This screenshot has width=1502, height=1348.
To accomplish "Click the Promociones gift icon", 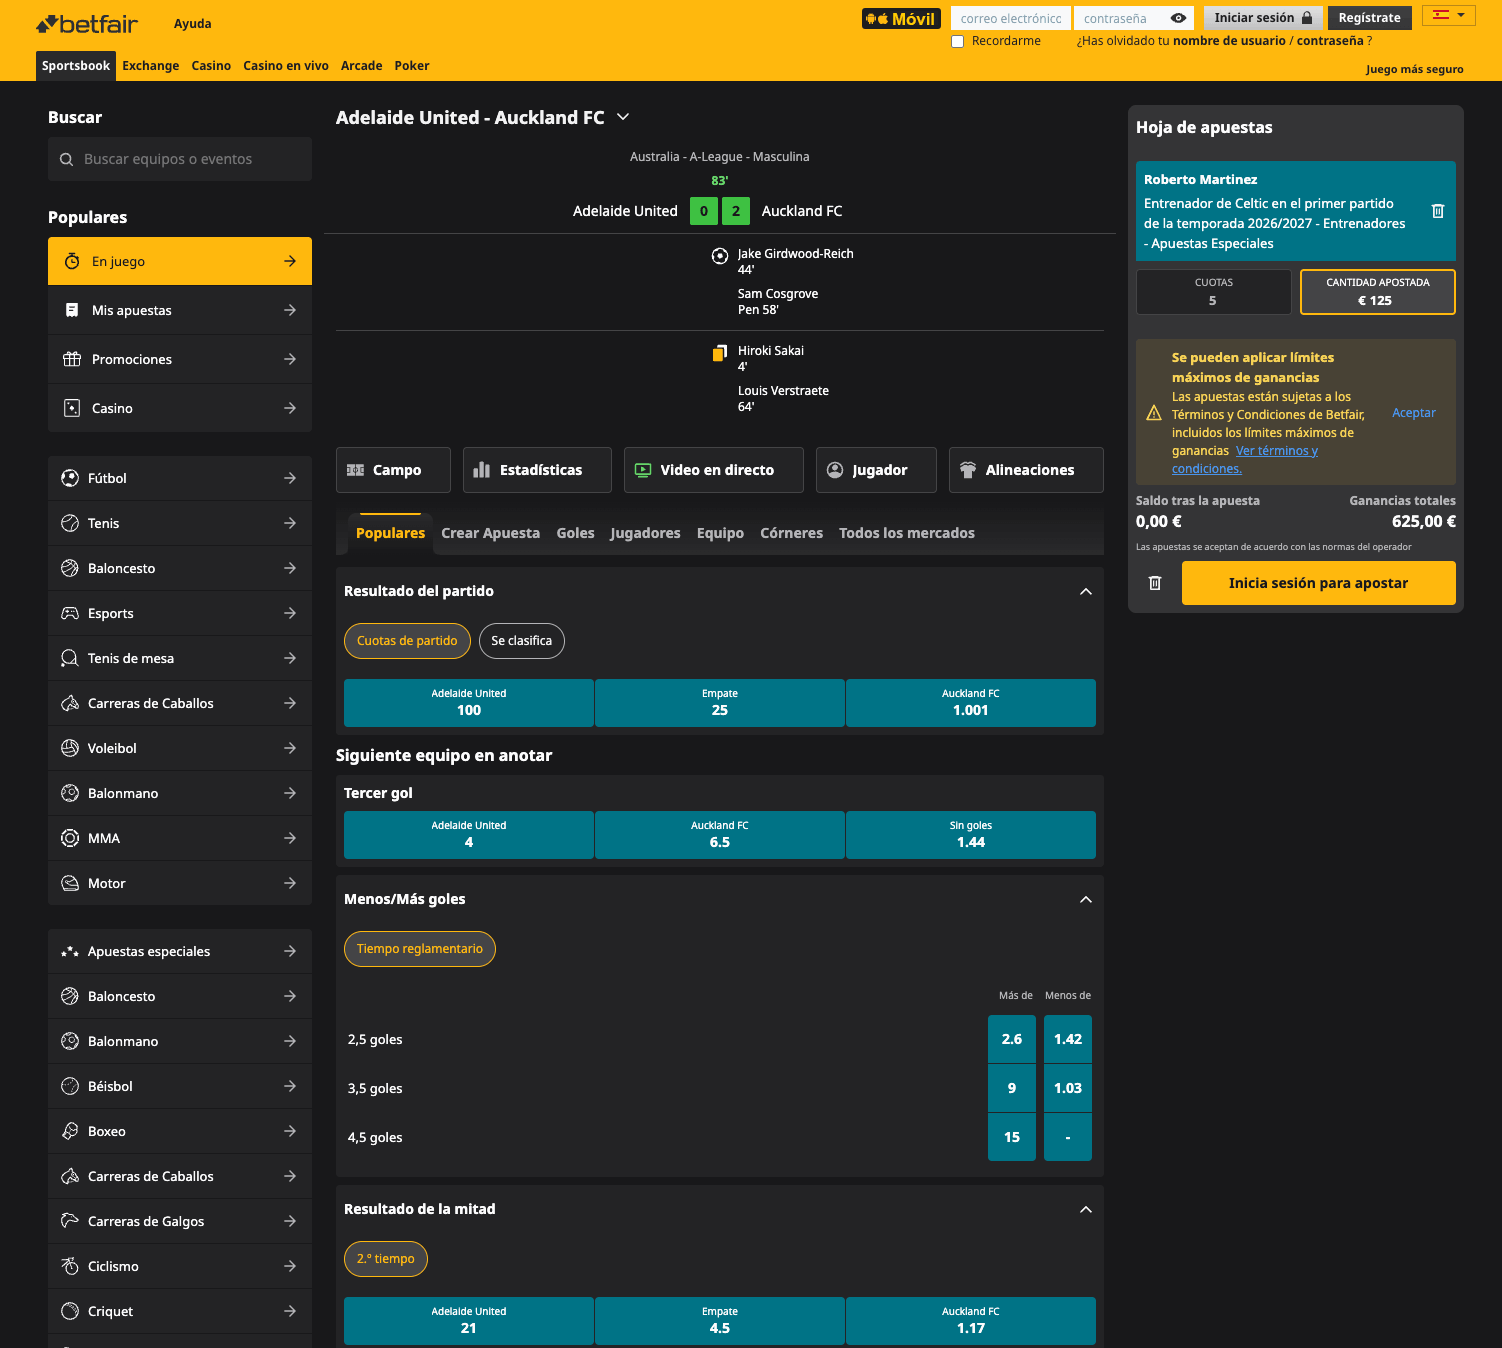I will coord(72,359).
